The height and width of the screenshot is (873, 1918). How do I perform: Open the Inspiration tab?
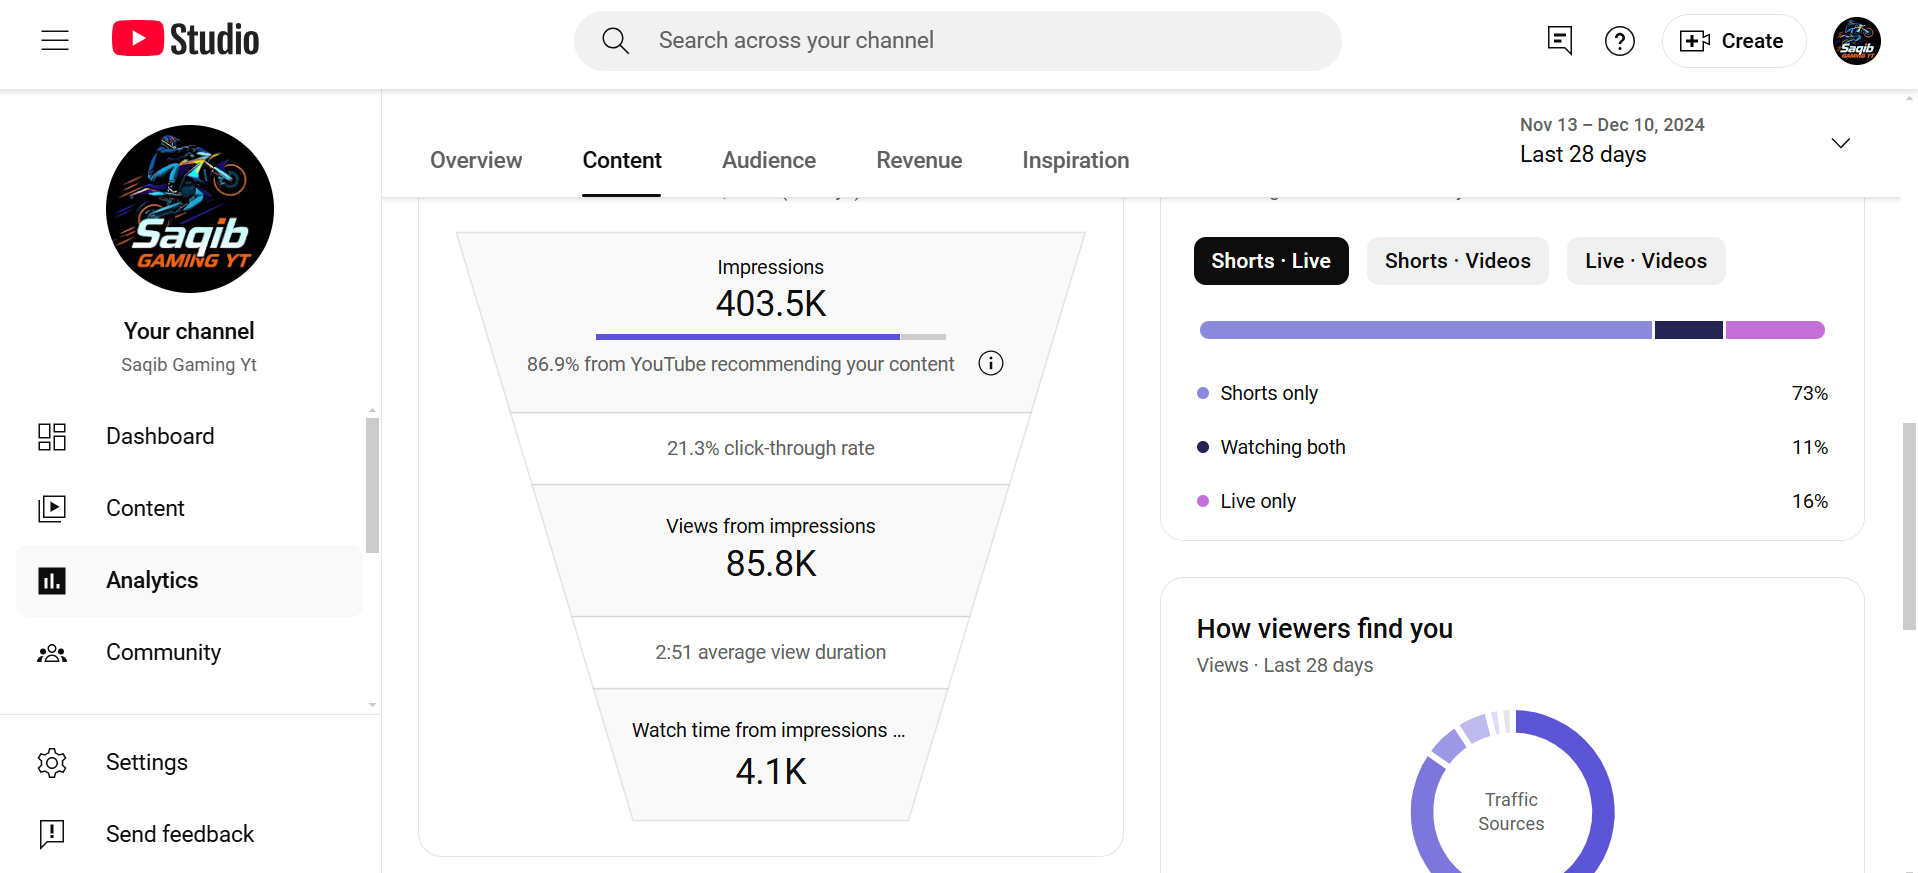coord(1076,160)
